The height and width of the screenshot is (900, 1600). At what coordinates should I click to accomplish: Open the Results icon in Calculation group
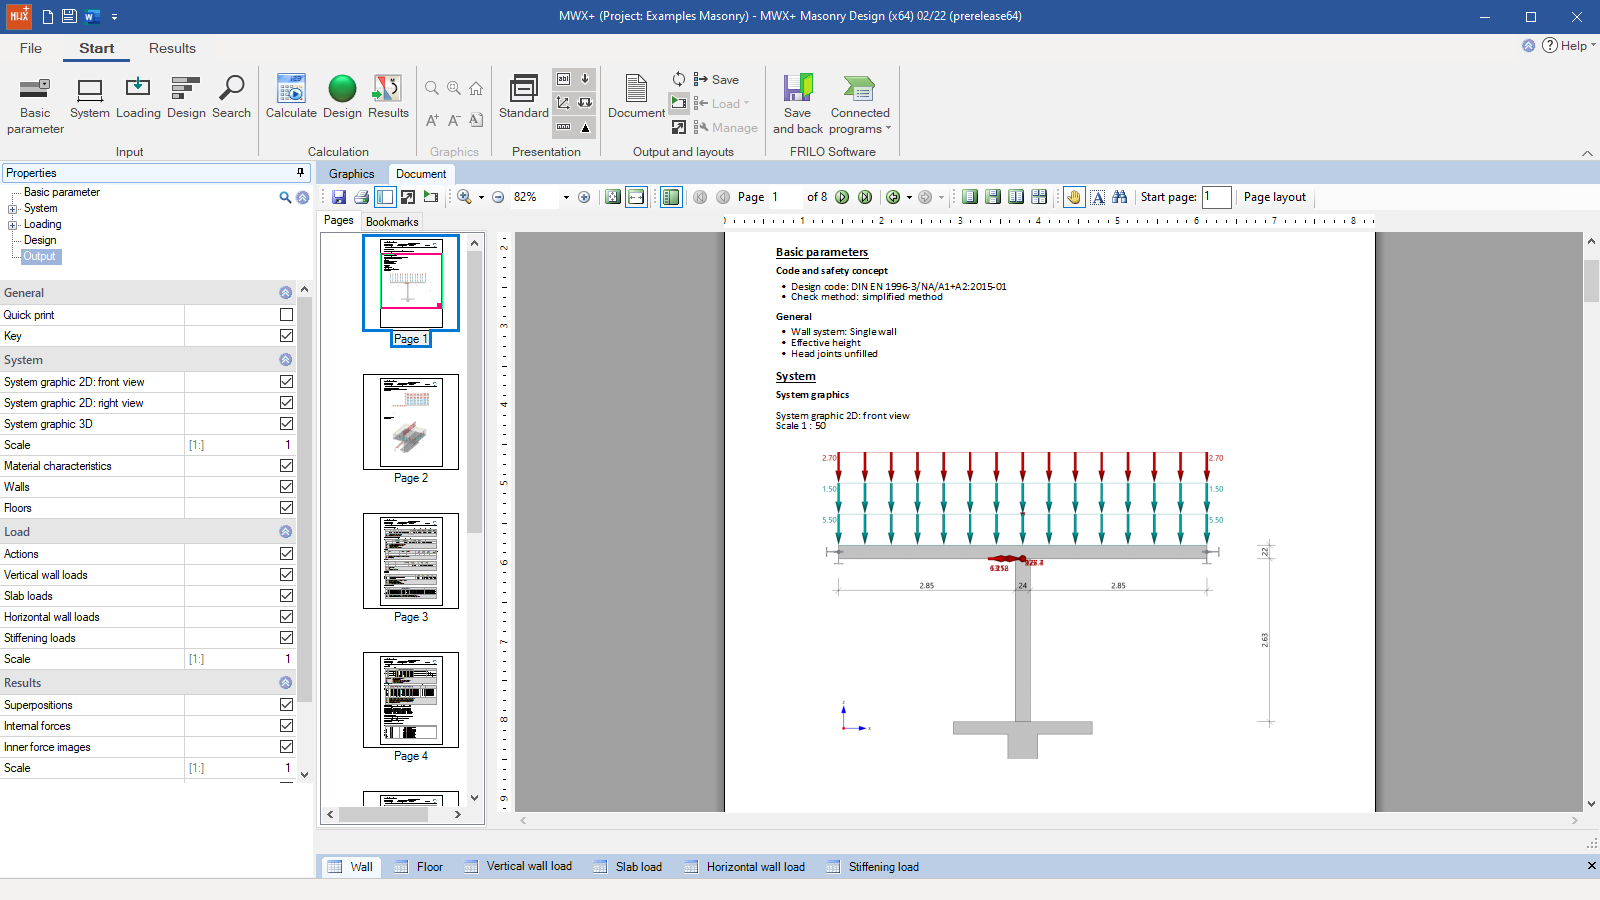[x=388, y=98]
